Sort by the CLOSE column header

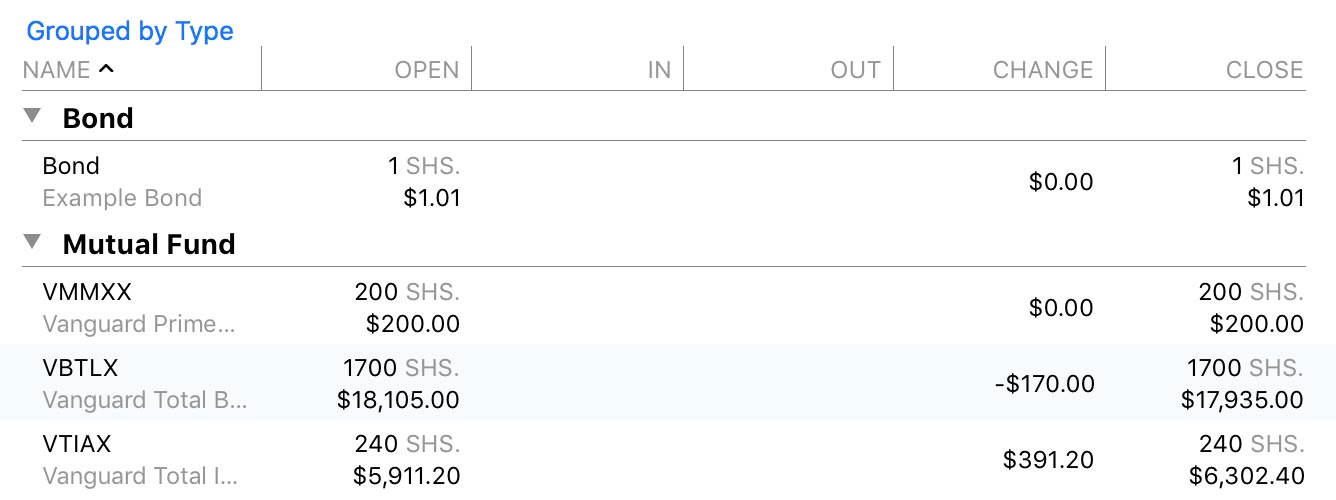(x=1264, y=70)
